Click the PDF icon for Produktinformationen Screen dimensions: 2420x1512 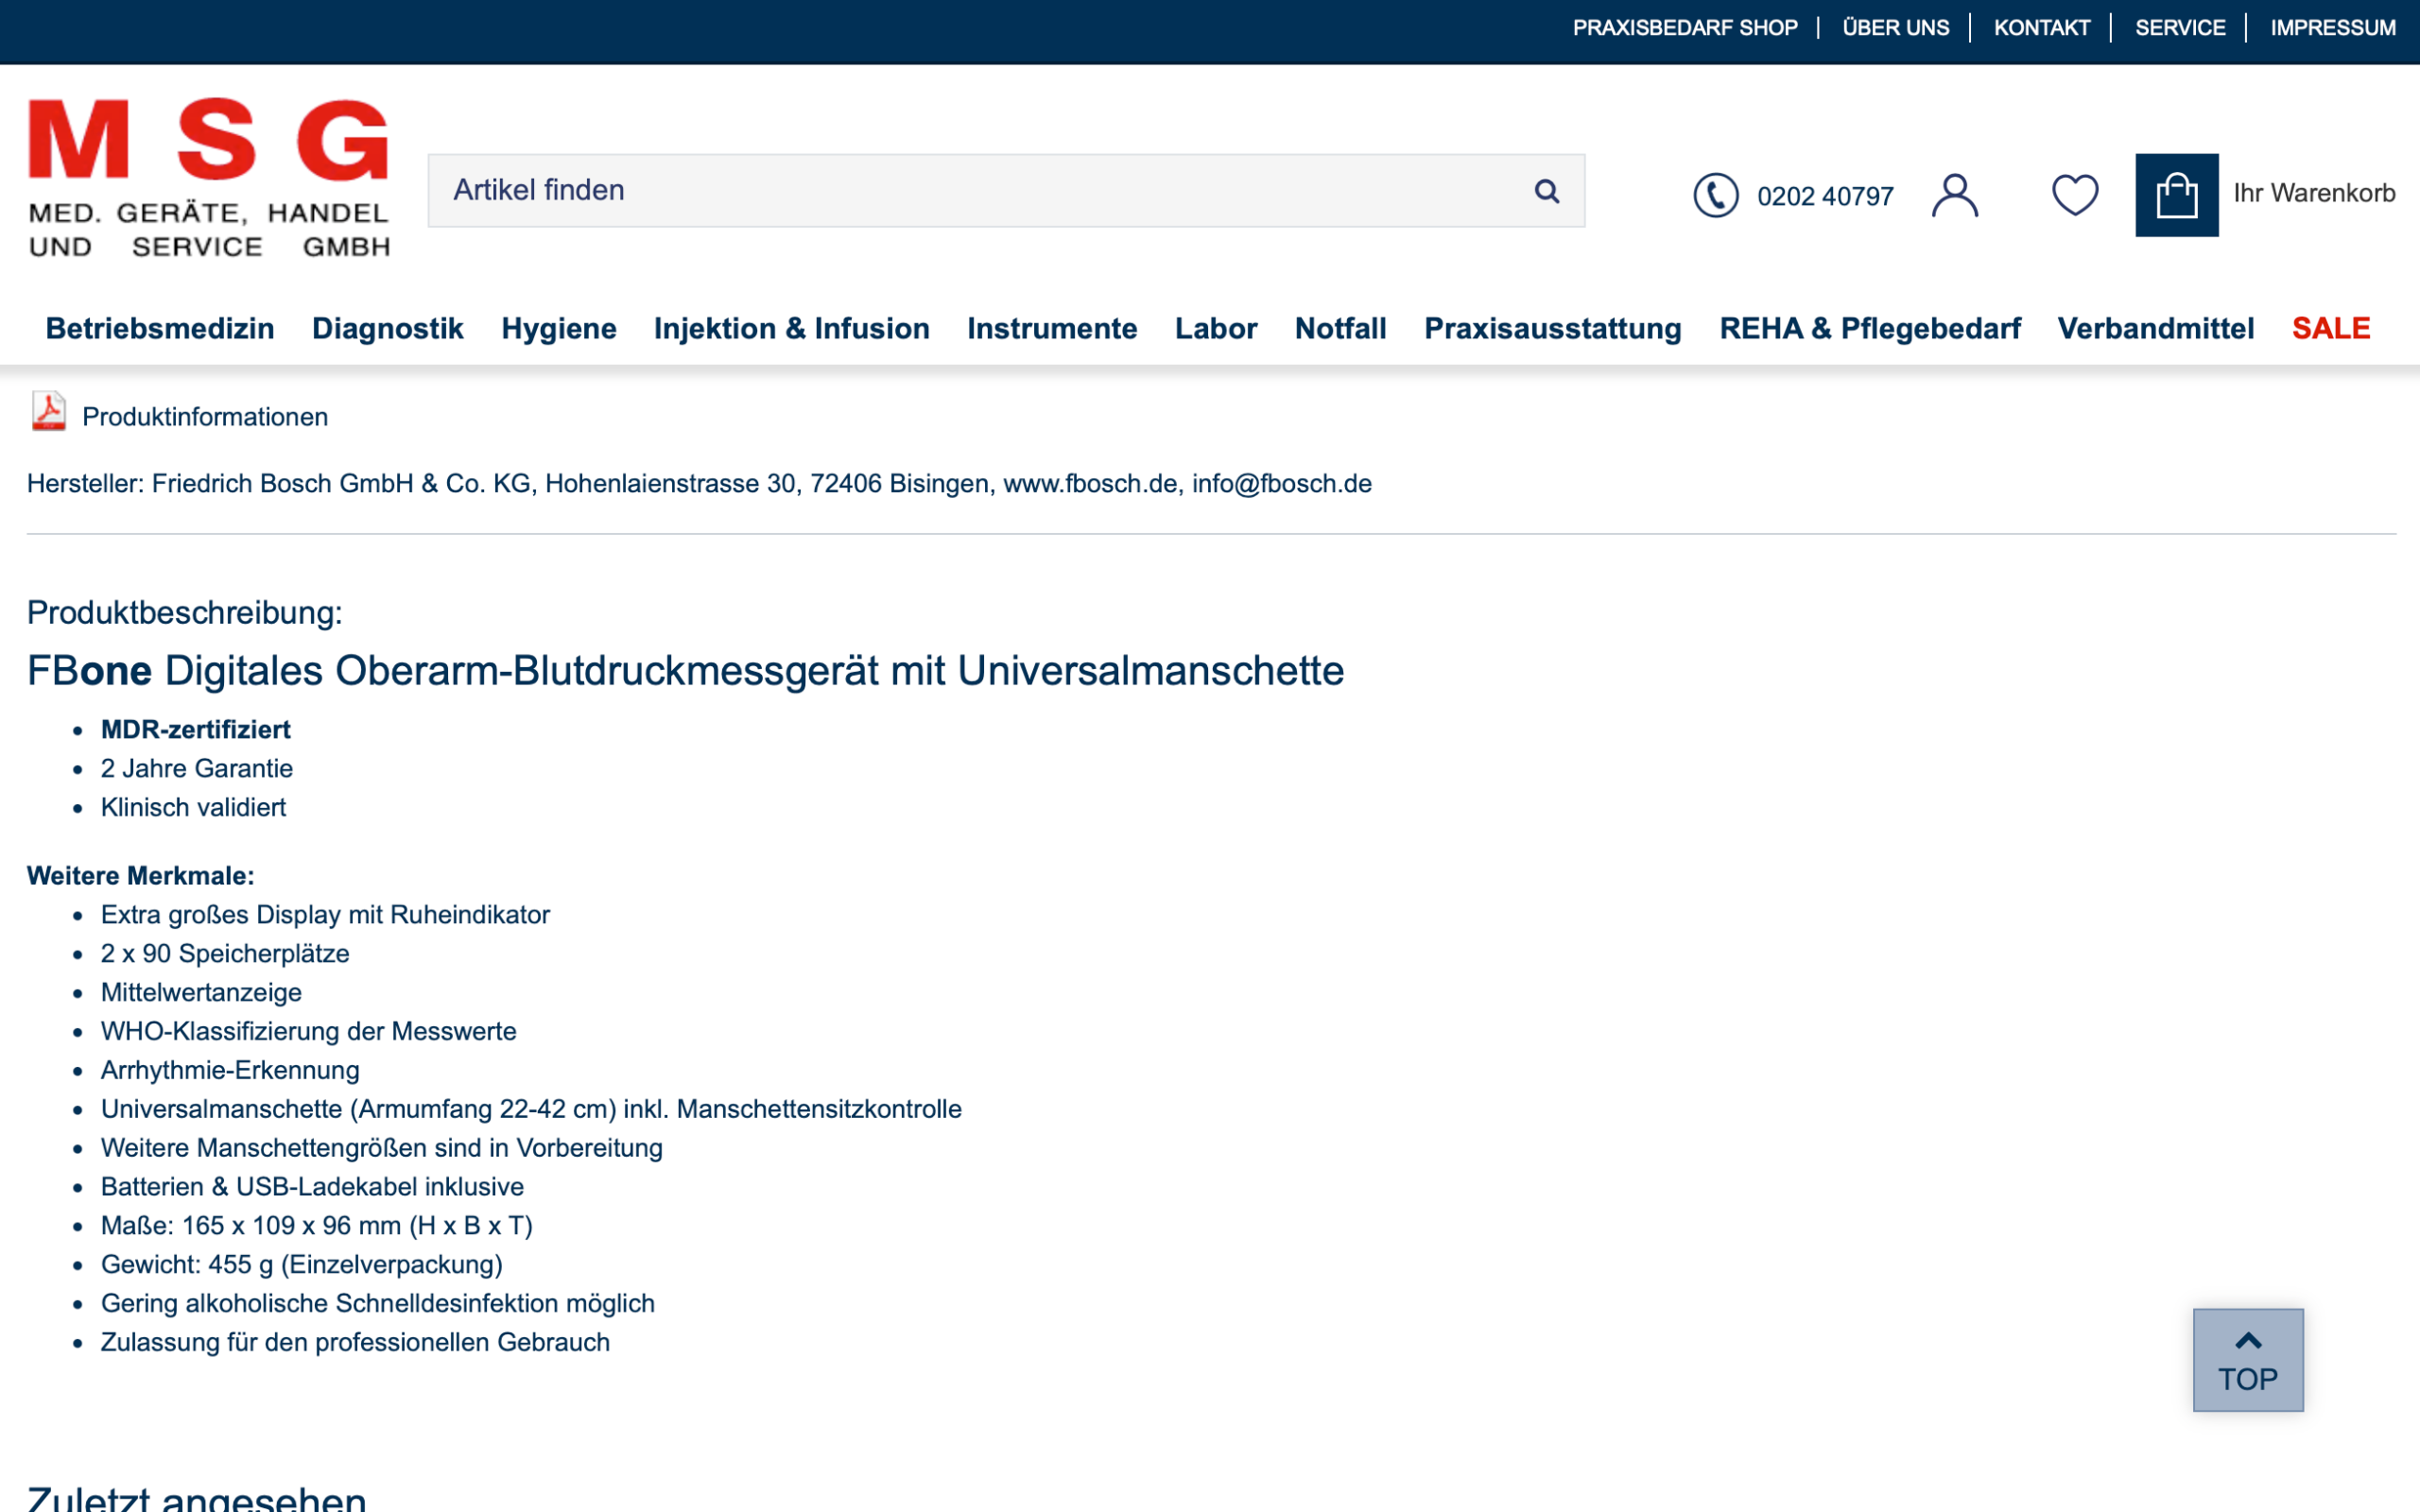(x=48, y=412)
